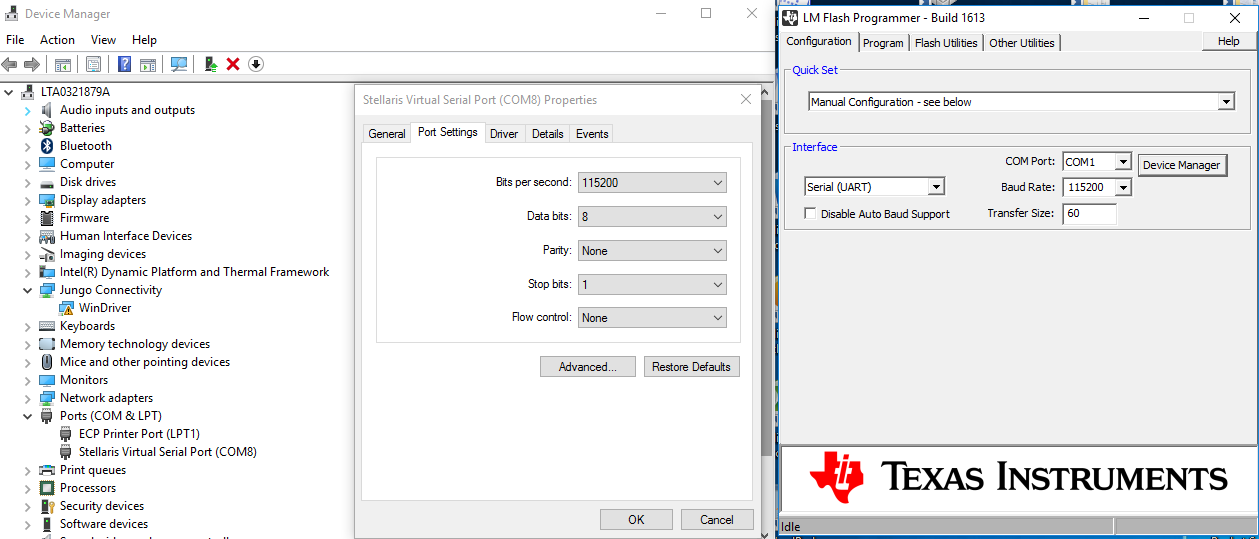
Task: Select Human Interface Devices tree item
Action: point(126,236)
